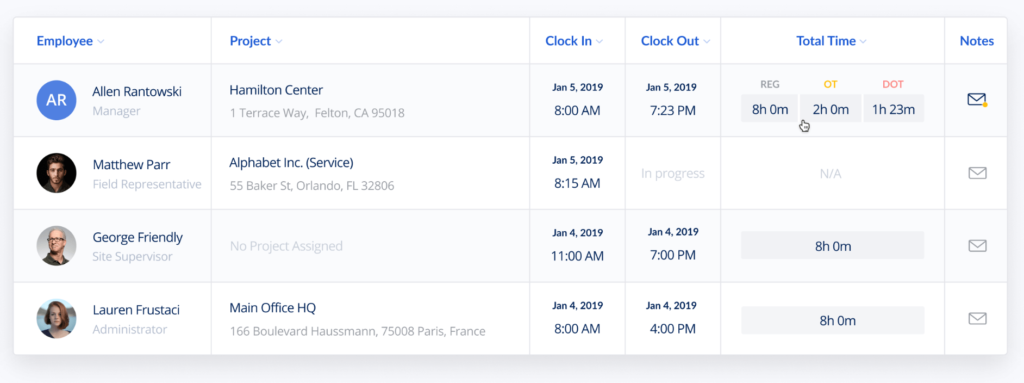This screenshot has height=383, width=1024.
Task: Open Lauren Frustaci's notes envelope icon
Action: [977, 318]
